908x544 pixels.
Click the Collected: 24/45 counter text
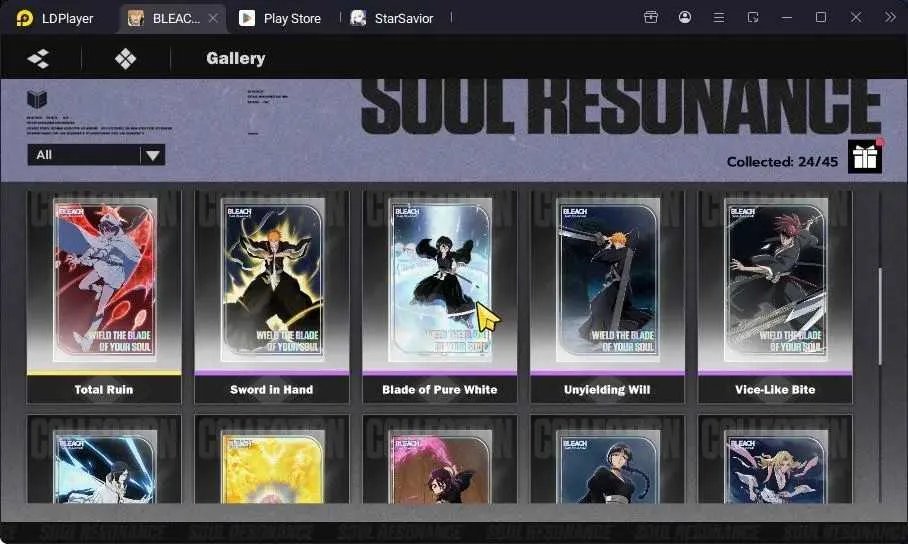click(x=782, y=162)
